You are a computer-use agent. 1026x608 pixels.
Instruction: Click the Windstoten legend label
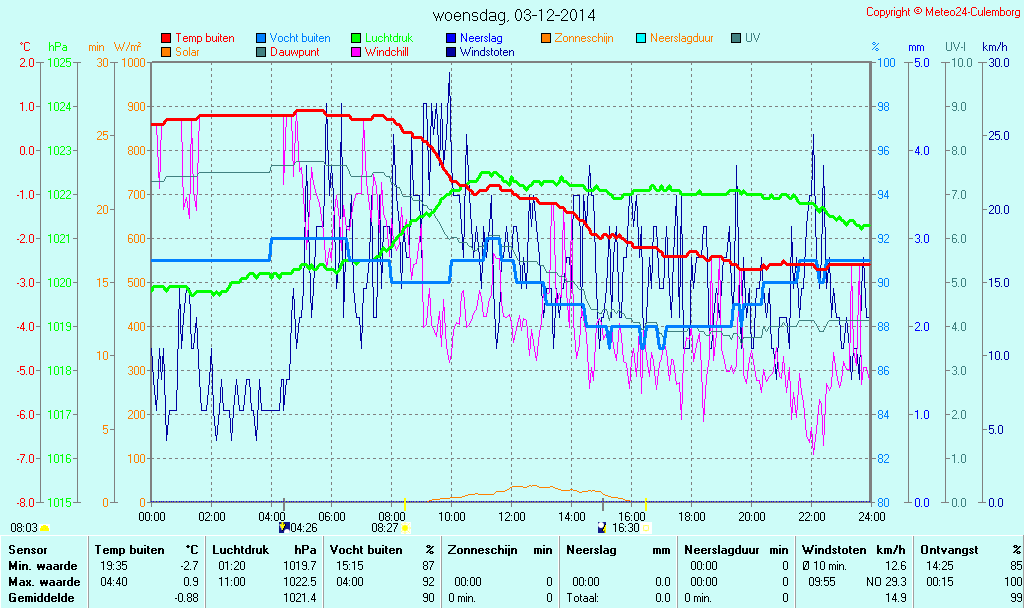pyautogui.click(x=487, y=52)
